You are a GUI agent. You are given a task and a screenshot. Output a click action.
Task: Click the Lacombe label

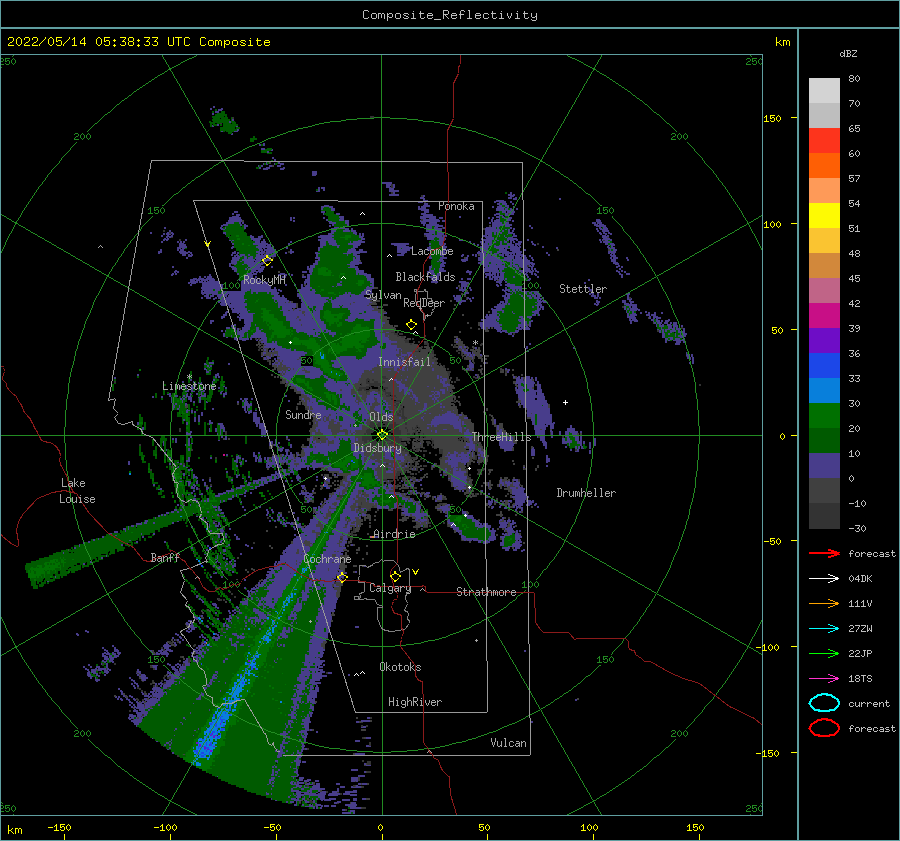tap(432, 251)
